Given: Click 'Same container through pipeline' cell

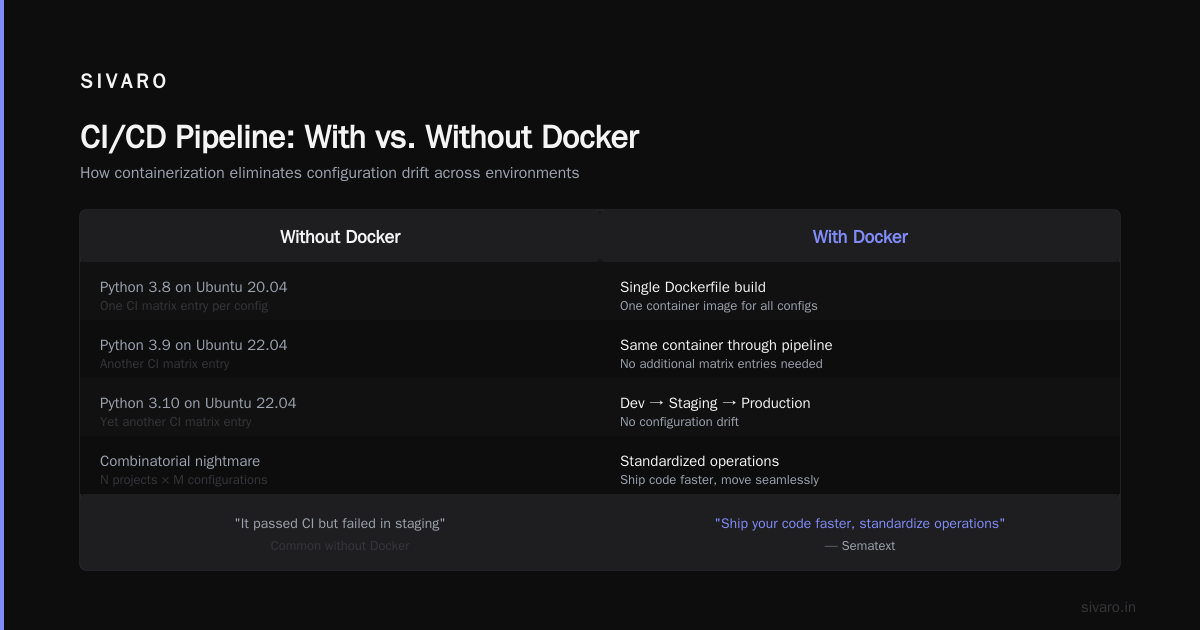Looking at the screenshot, I should click(x=726, y=345).
